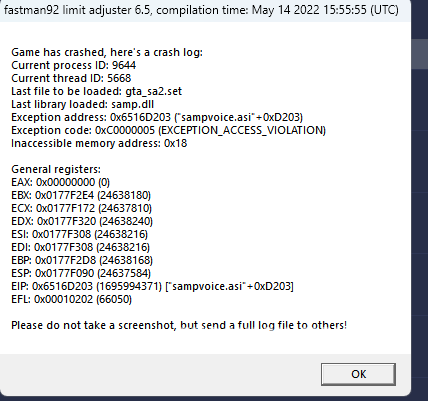
Task: Click the 'General registers:' label
Action: point(56,169)
